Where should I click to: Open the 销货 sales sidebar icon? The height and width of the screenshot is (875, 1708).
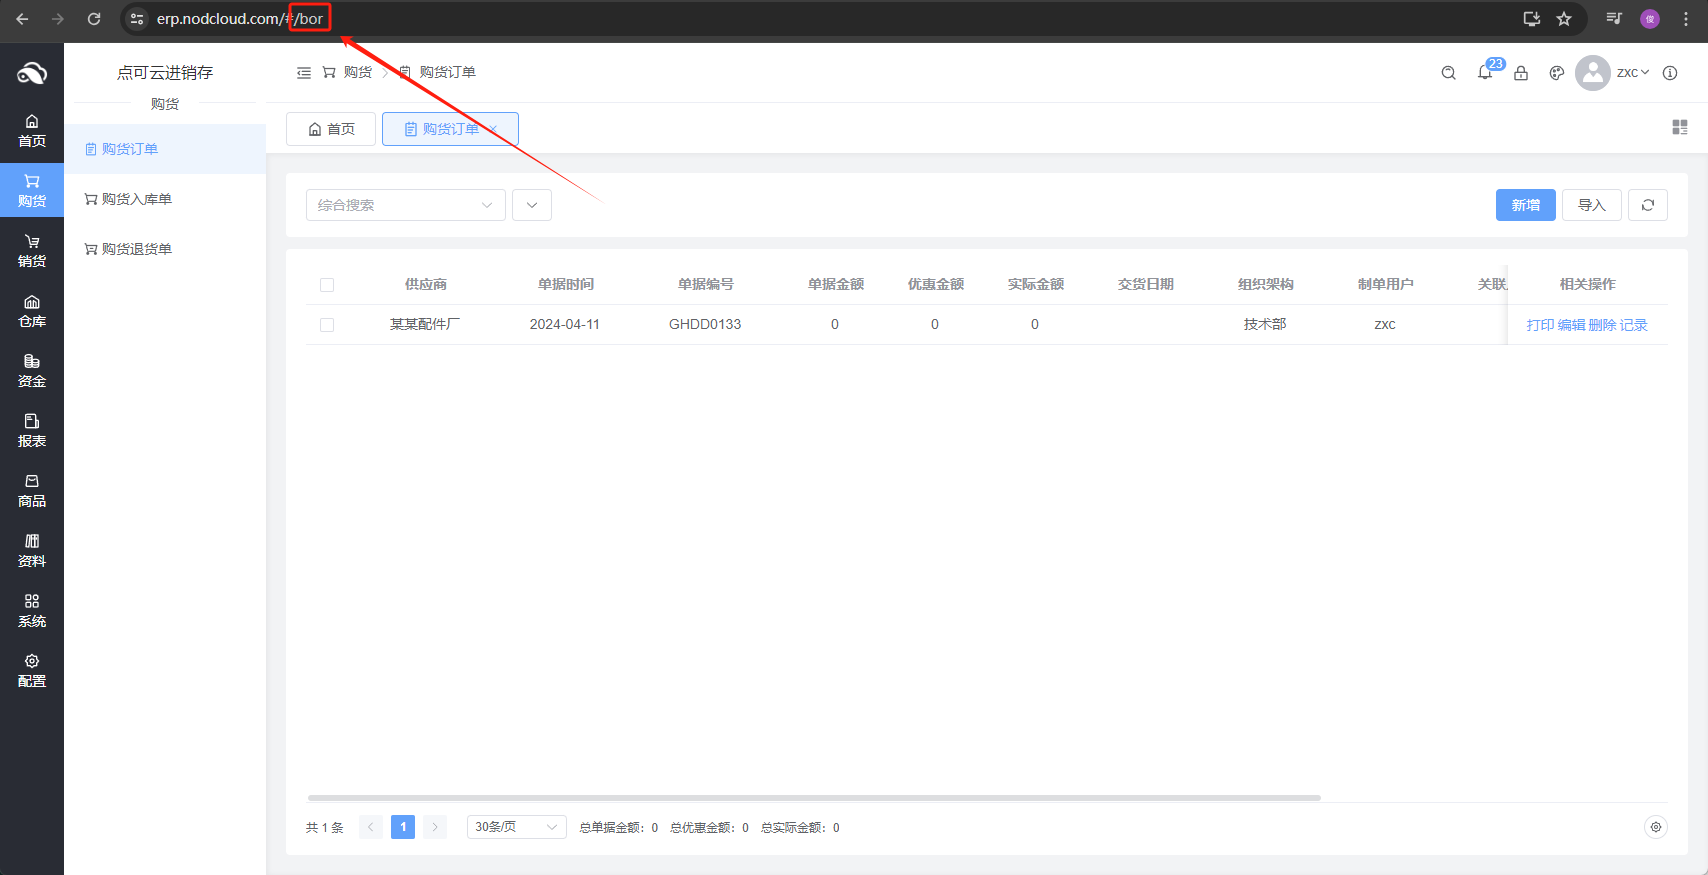click(x=32, y=251)
